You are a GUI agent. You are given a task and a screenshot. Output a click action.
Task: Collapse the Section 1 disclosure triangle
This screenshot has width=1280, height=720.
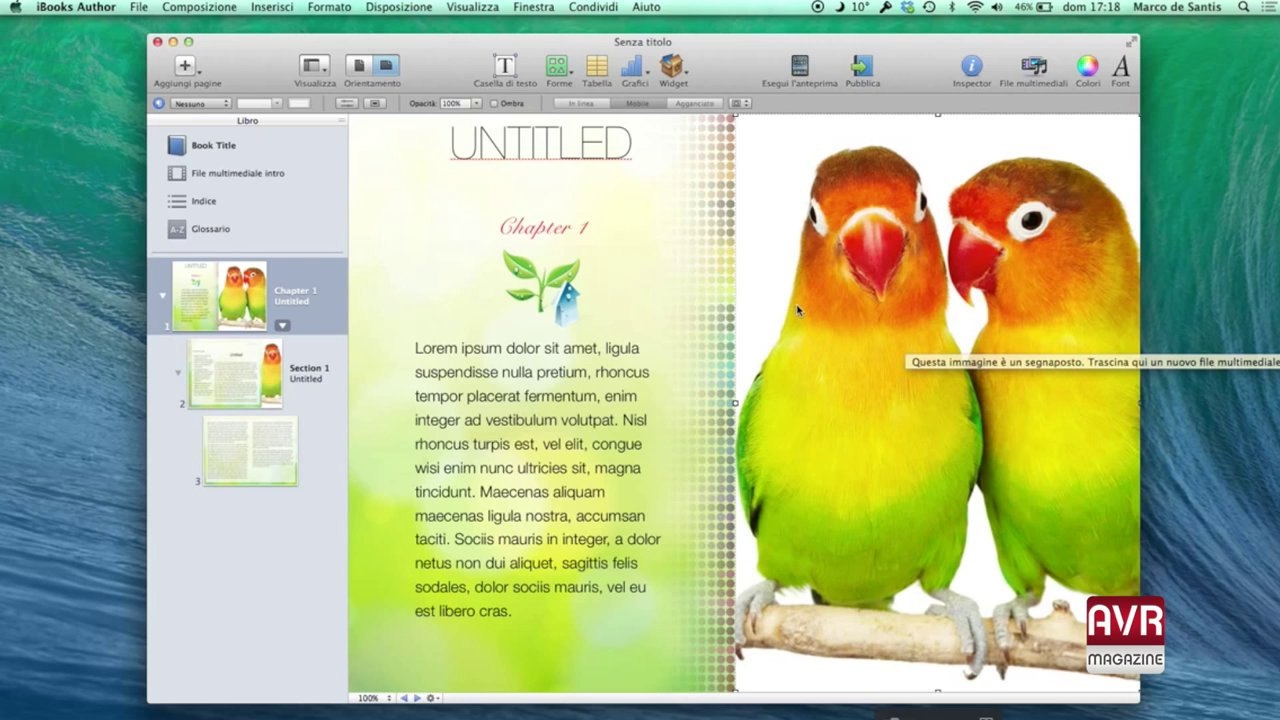[178, 373]
